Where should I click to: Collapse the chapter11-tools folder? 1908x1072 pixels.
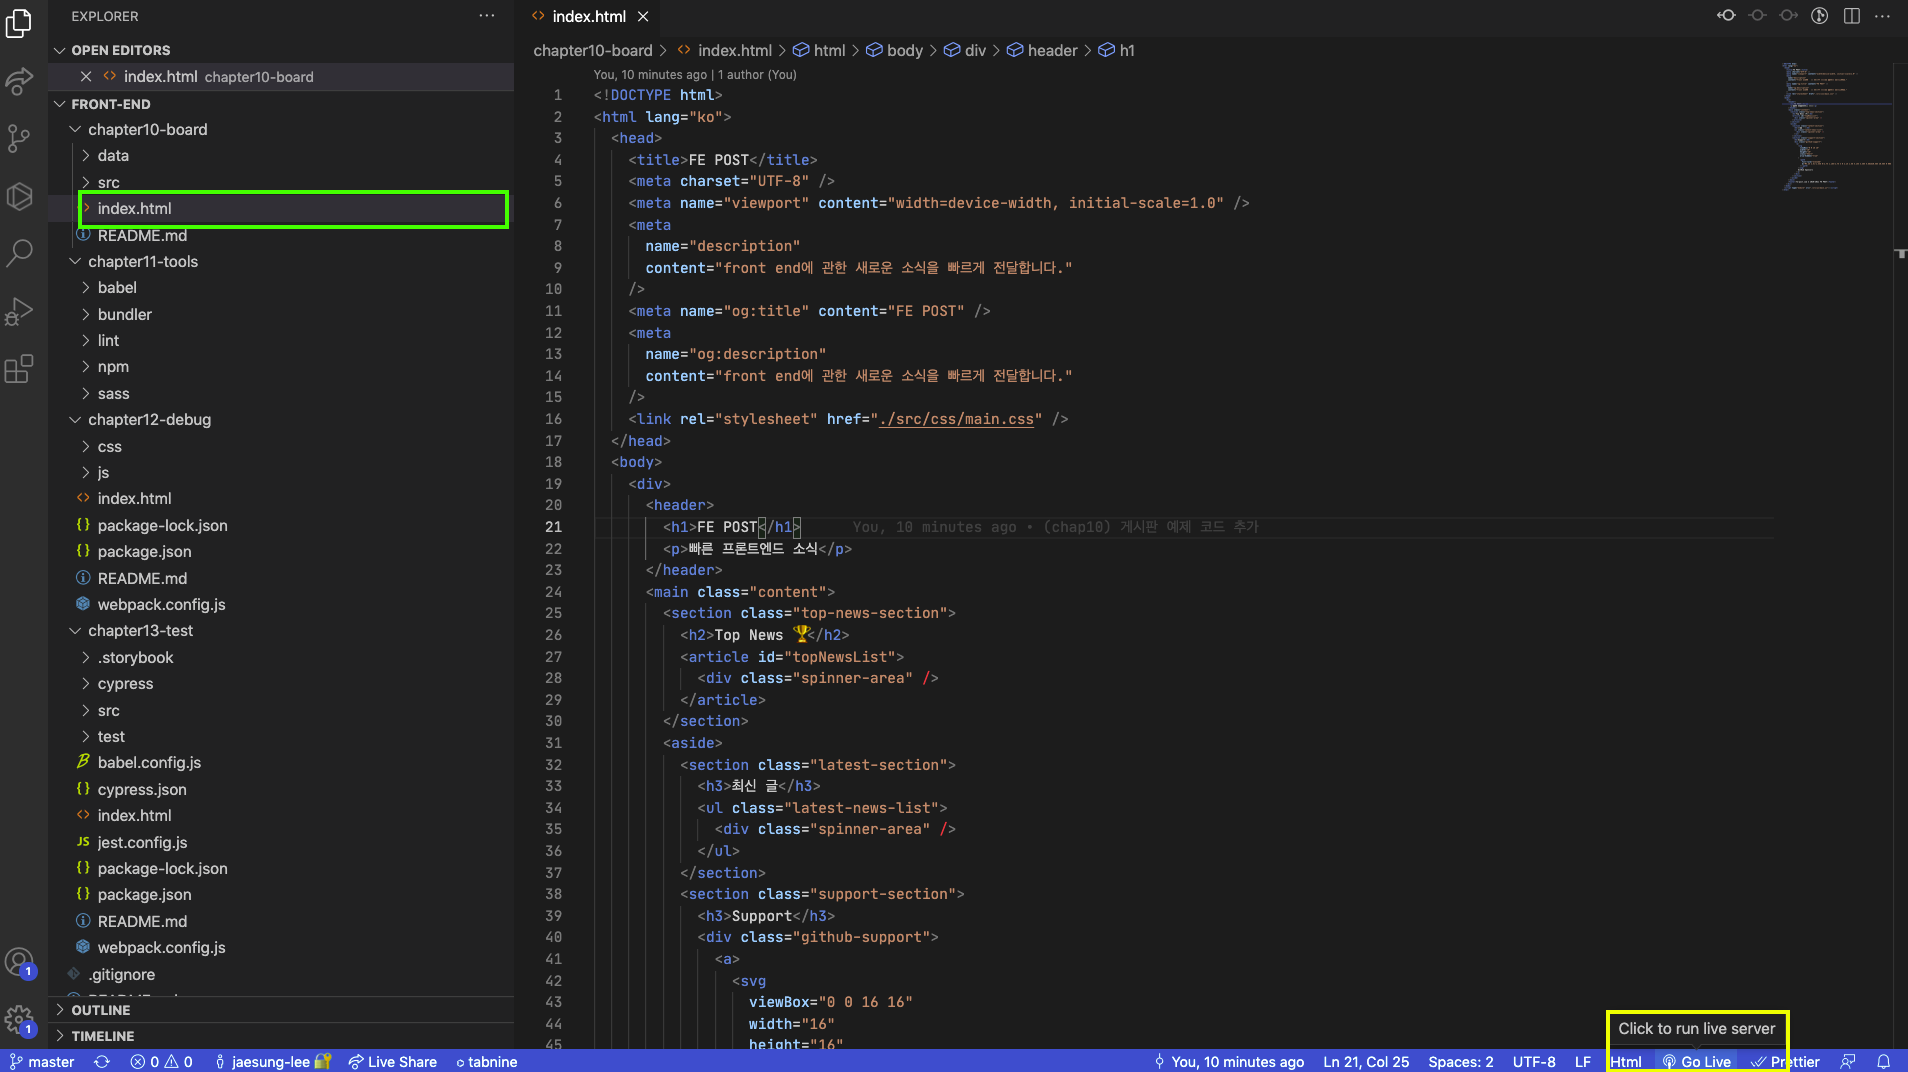coord(281,262)
